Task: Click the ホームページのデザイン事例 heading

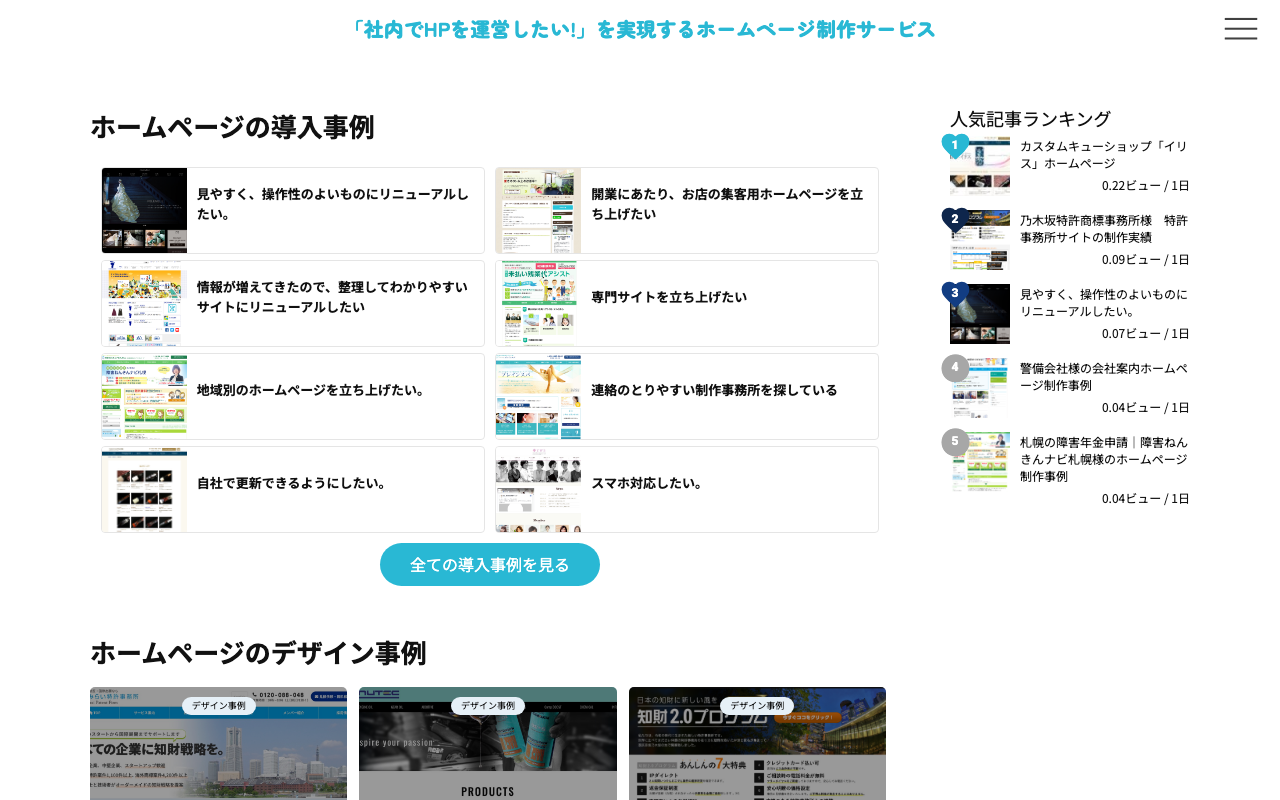Action: 258,653
